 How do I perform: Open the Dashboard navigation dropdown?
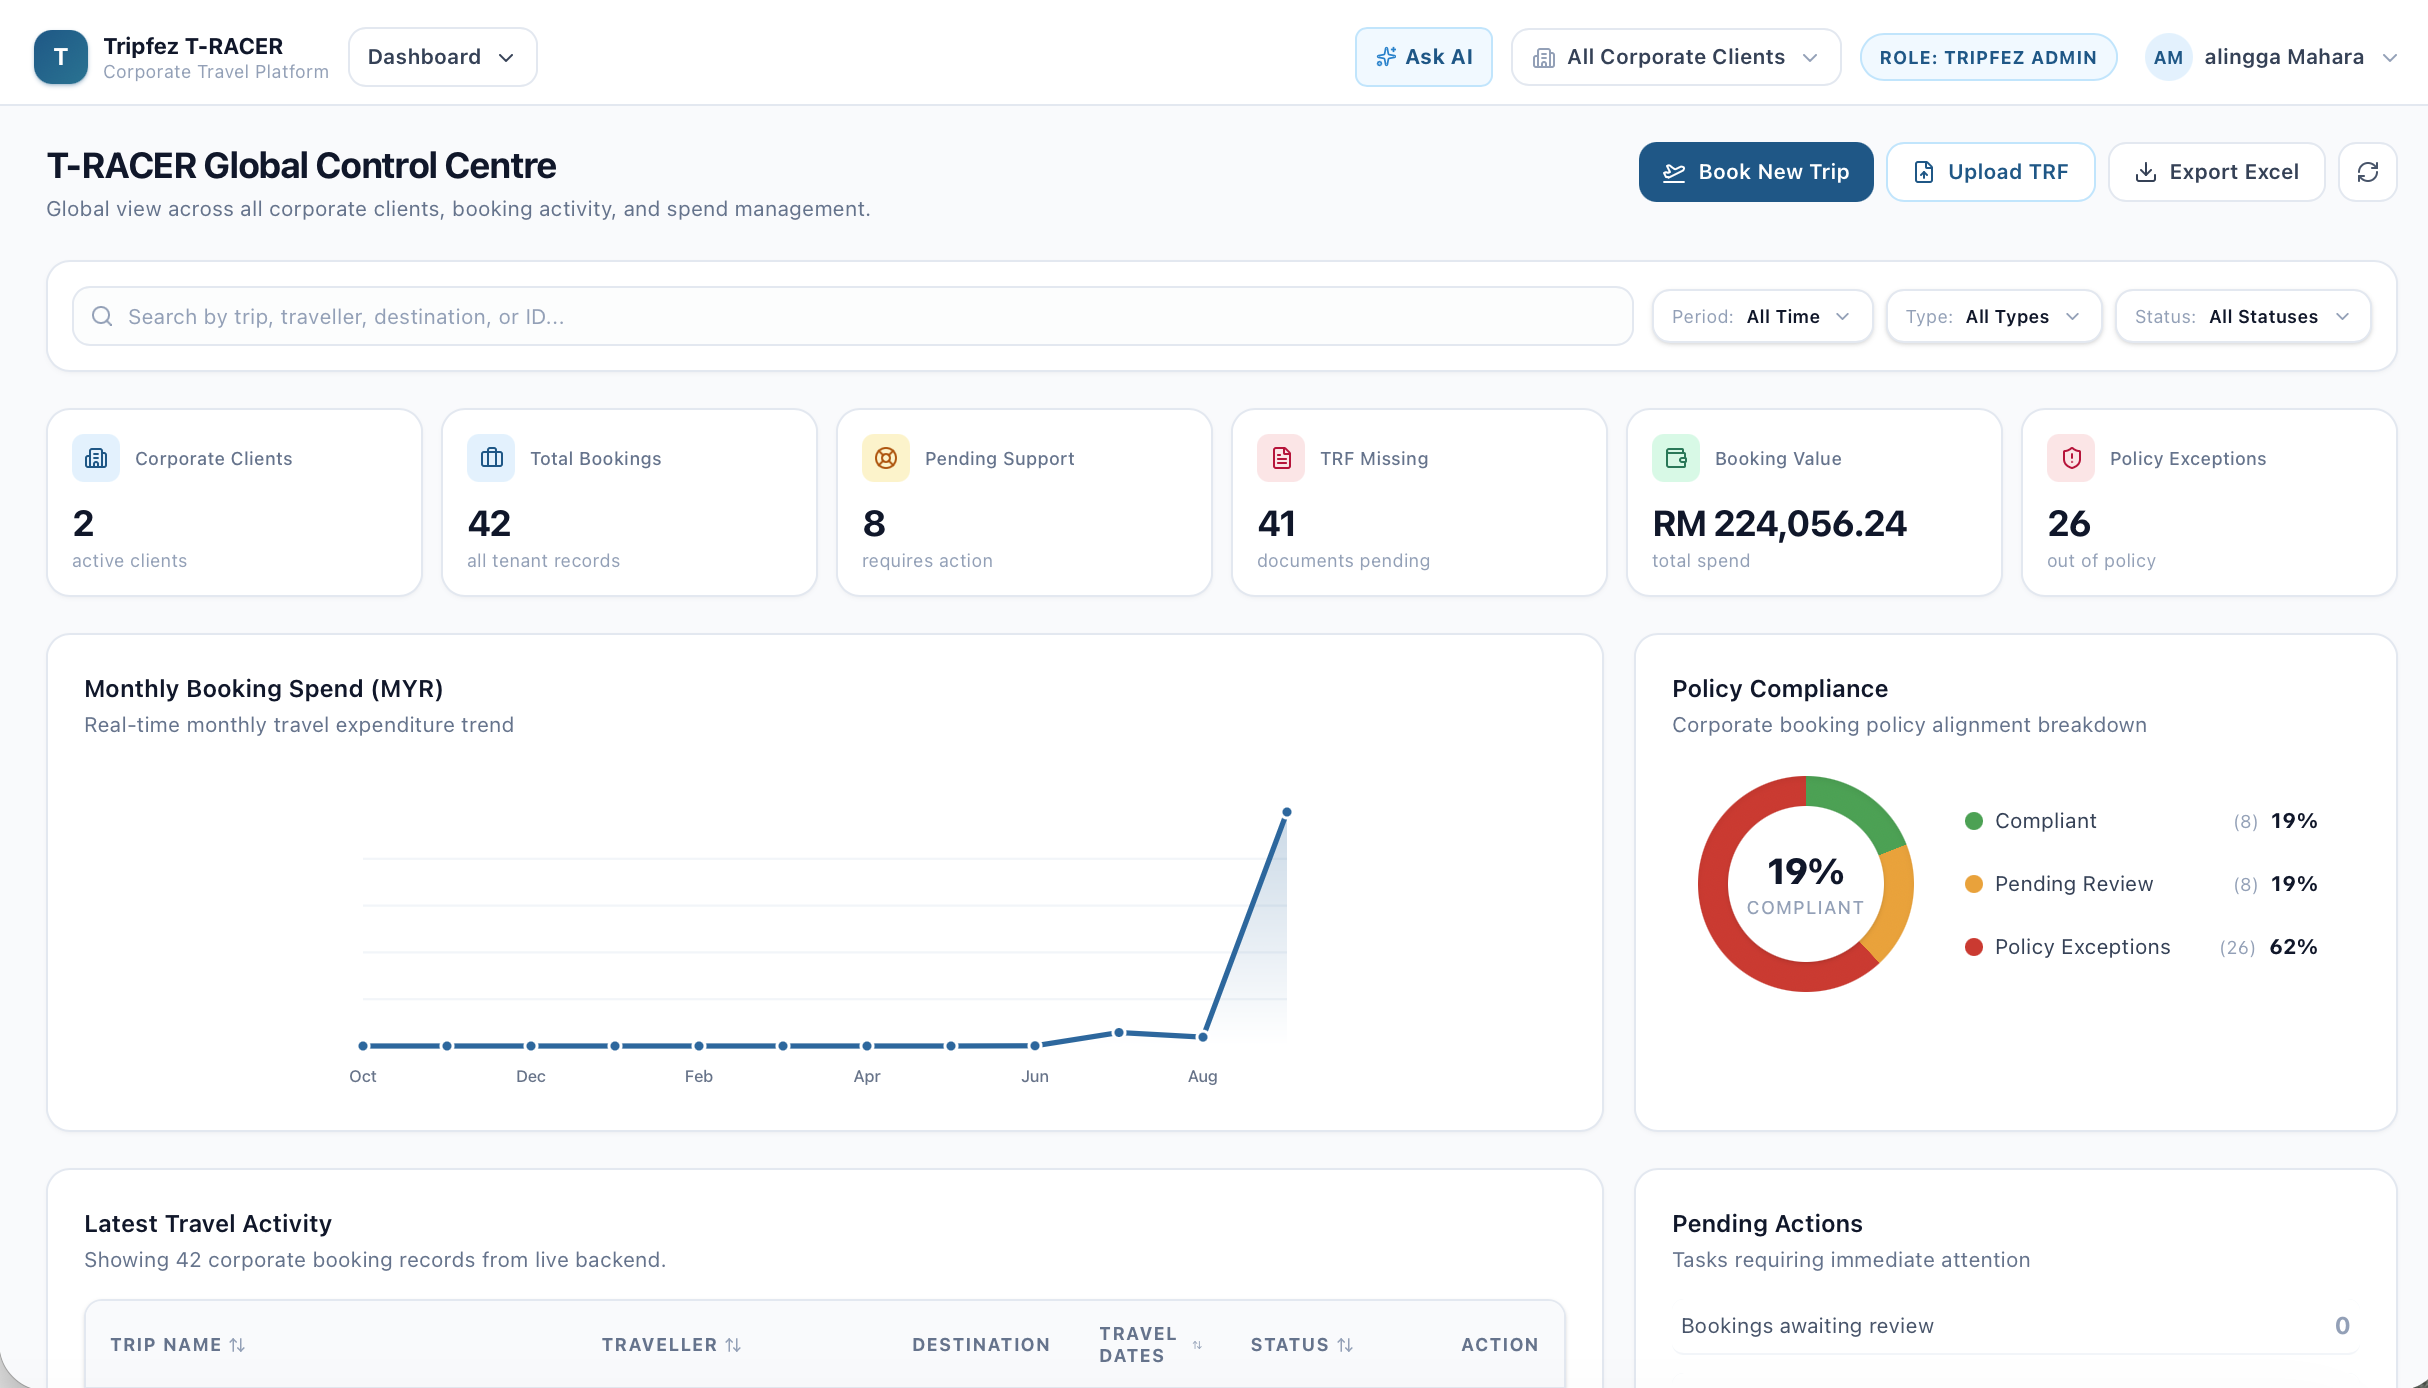(442, 57)
